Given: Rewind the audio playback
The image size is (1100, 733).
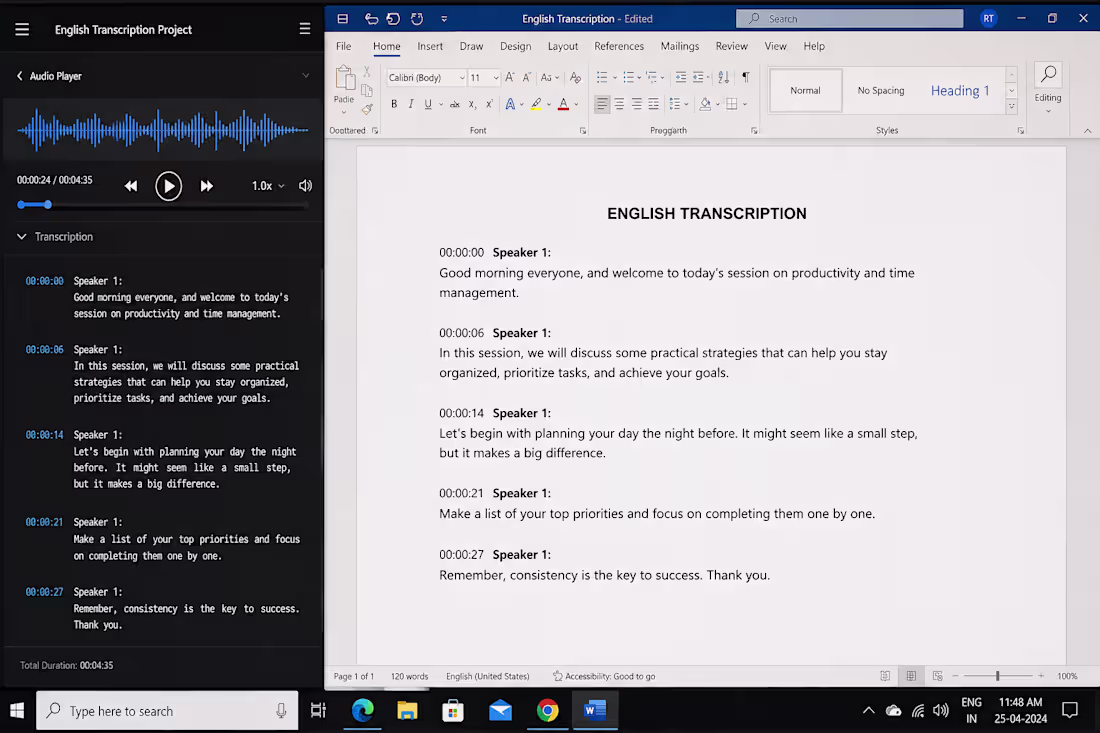Looking at the screenshot, I should 130,186.
